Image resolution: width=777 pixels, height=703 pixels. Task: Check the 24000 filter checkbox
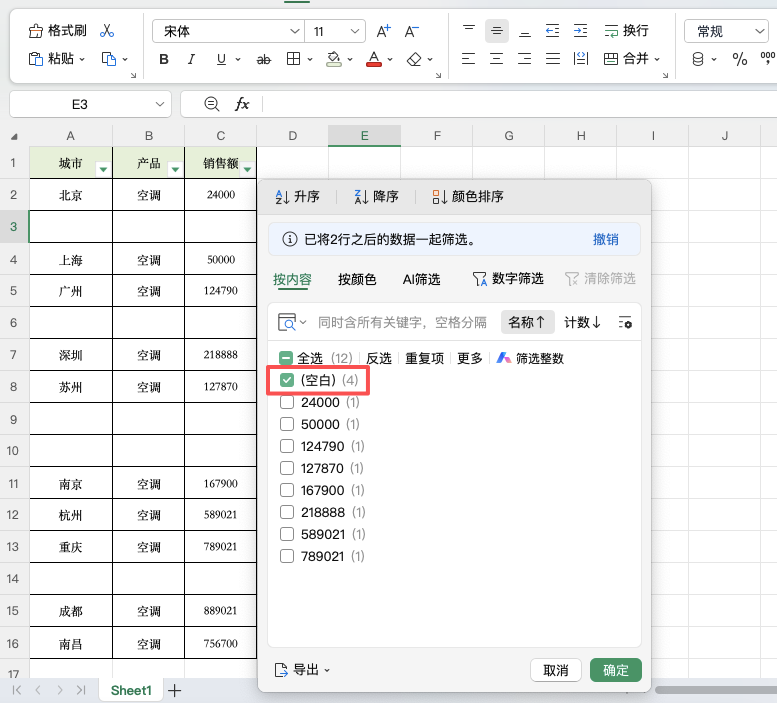pos(287,402)
